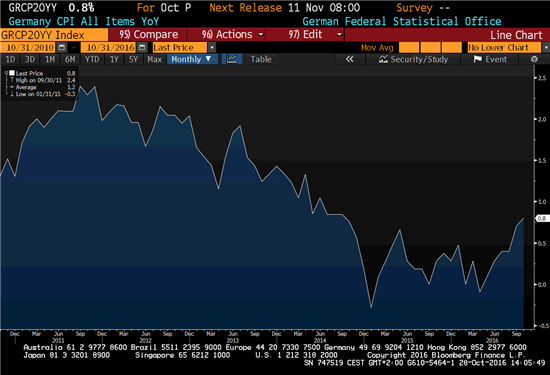Expand the Edit menu dropdown
Image resolution: width=550 pixels, height=375 pixels.
coord(339,34)
